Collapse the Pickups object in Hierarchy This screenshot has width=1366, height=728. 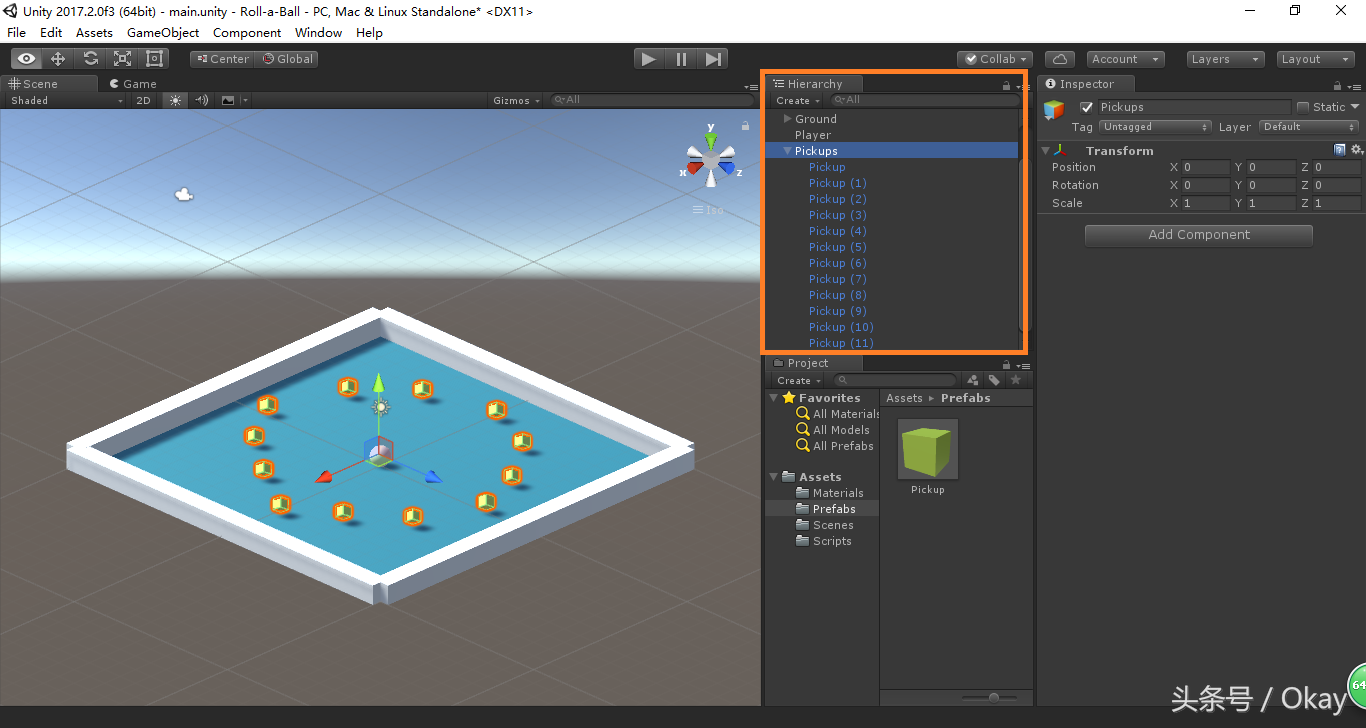click(787, 151)
